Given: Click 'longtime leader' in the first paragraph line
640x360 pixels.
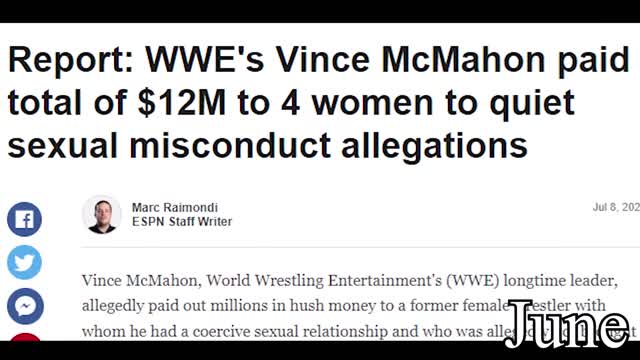Looking at the screenshot, I should point(559,281).
